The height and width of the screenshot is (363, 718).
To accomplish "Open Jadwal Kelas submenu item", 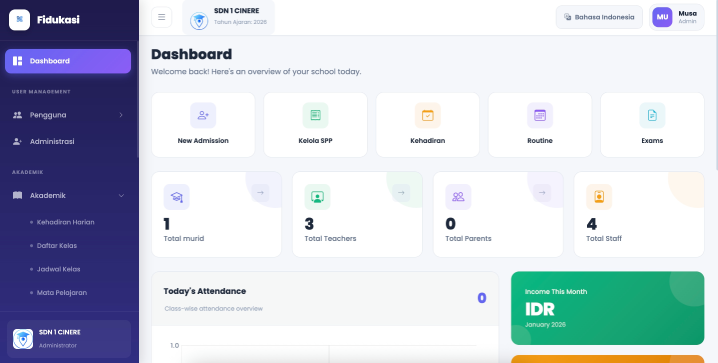I will (59, 269).
